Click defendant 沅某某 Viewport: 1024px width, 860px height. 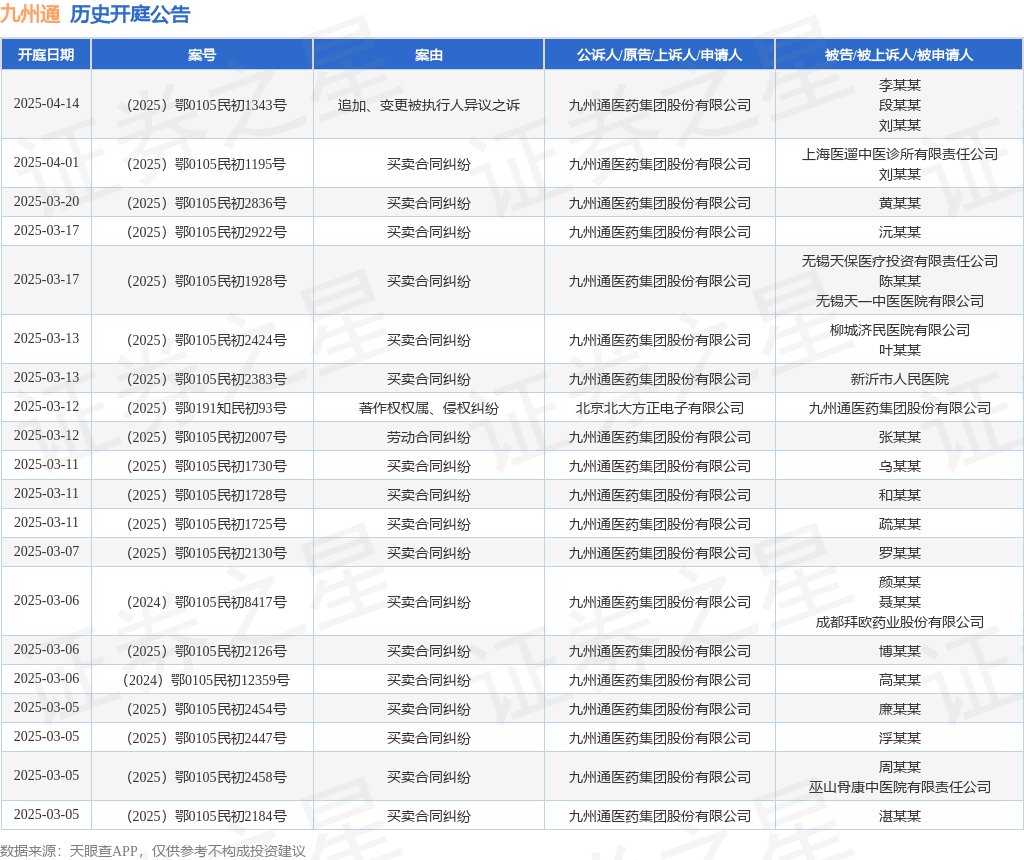(900, 232)
